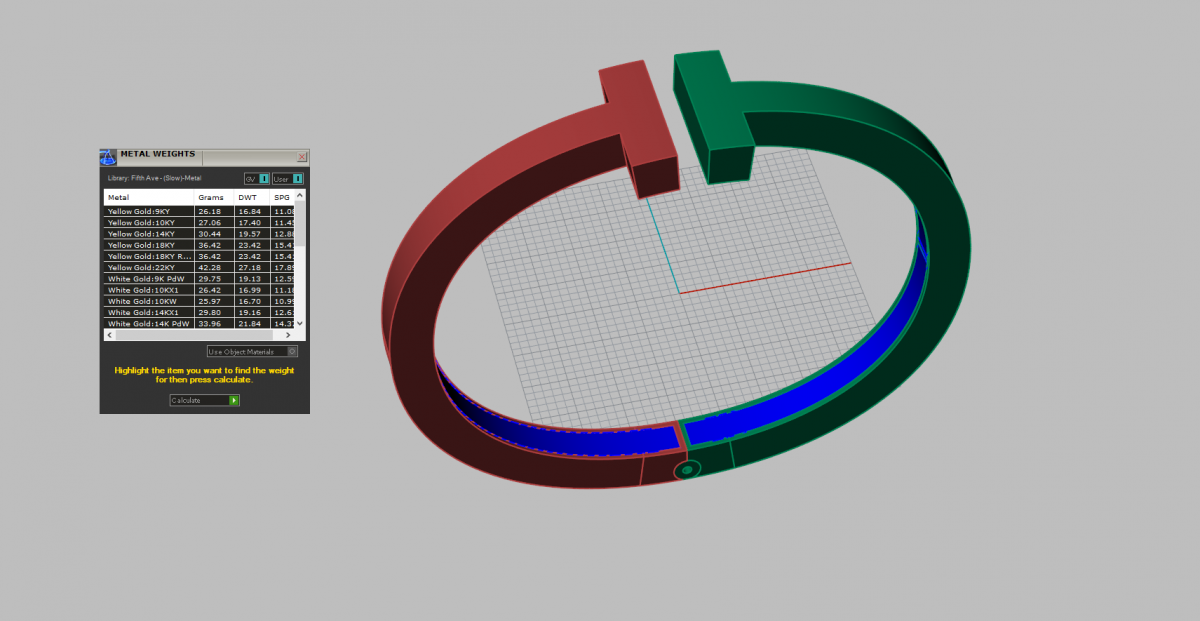
Task: Select the White Gold:9K PdW row
Action: (199, 279)
